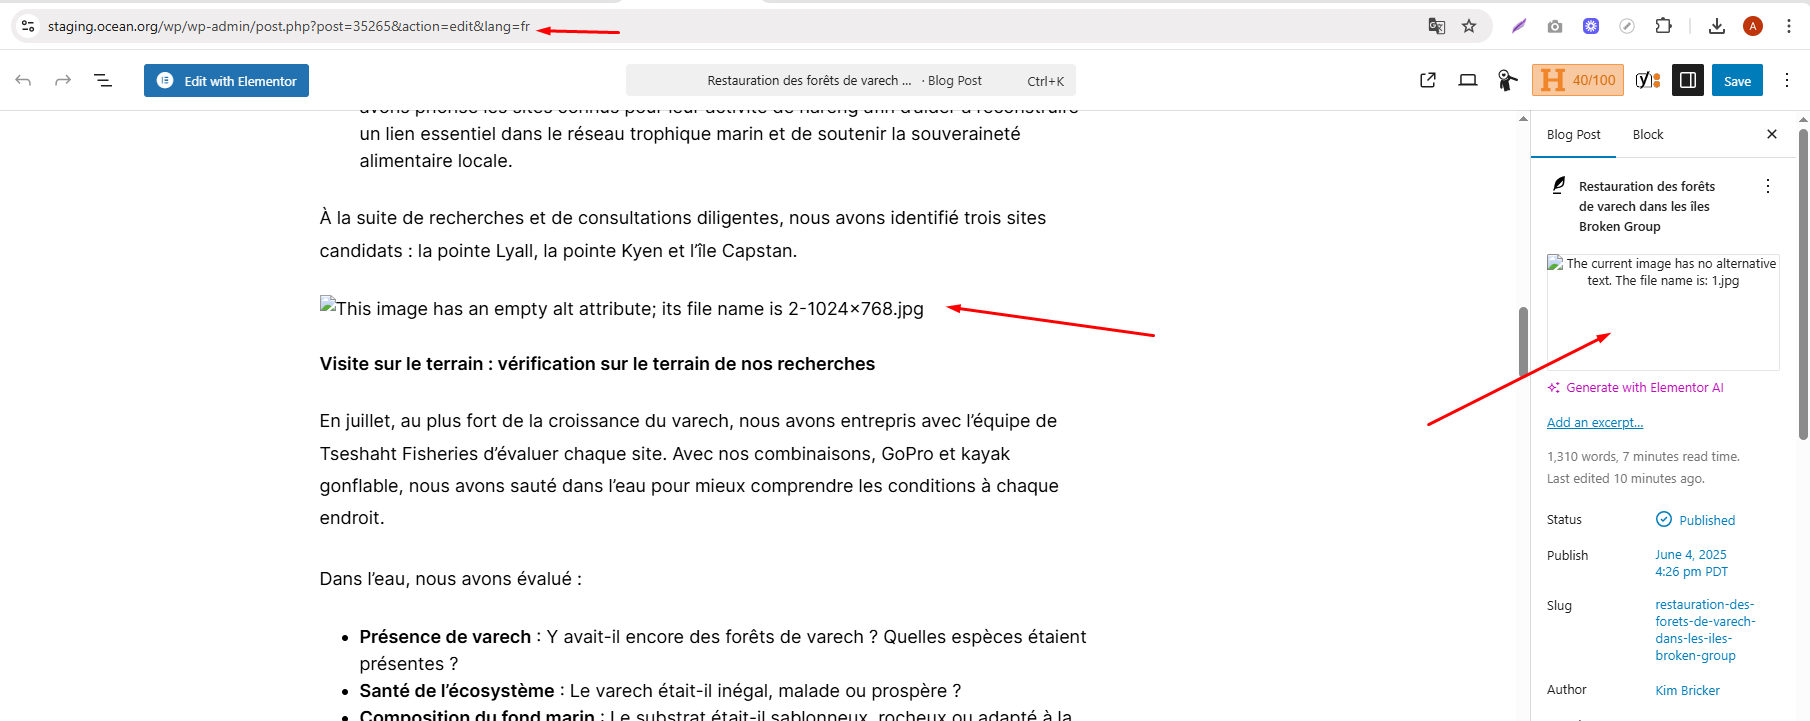
Task: Click the figure-with-magnifier toolbar icon
Action: point(1507,80)
